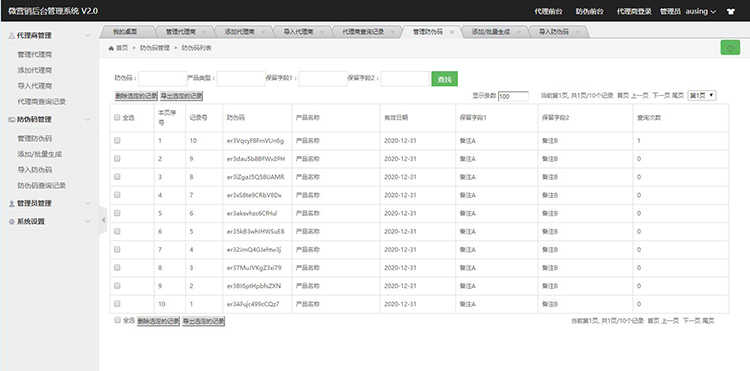
Task: Click the green refresh button beside breadcrumb
Action: tap(730, 47)
